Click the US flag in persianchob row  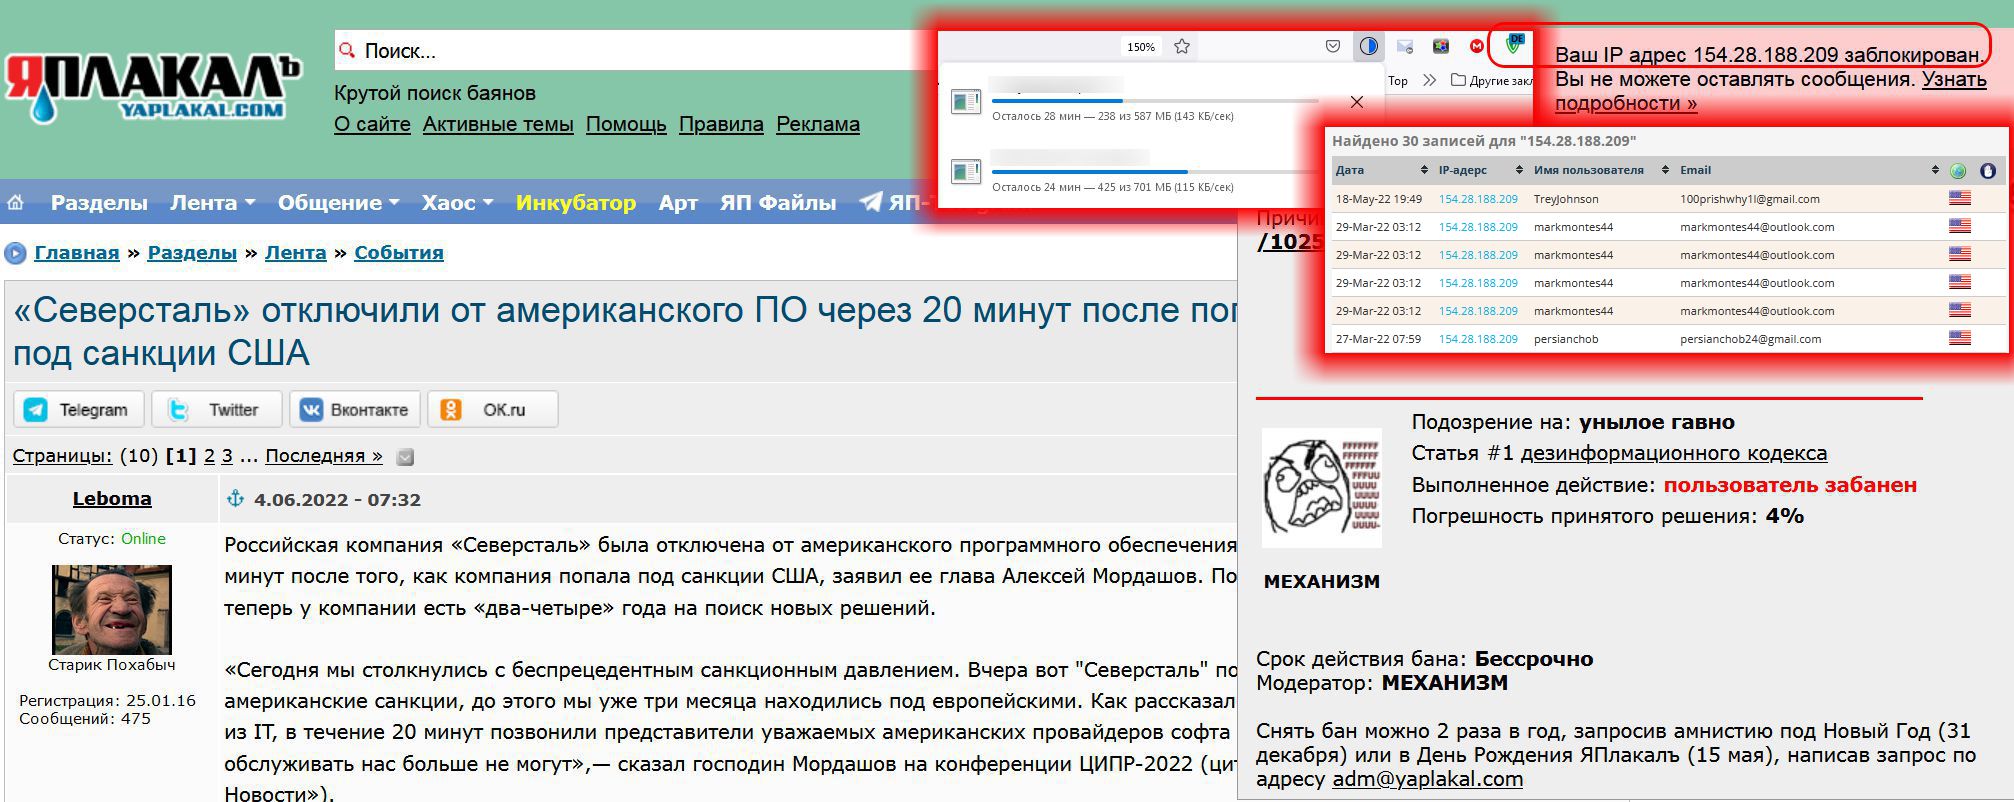coord(1960,338)
